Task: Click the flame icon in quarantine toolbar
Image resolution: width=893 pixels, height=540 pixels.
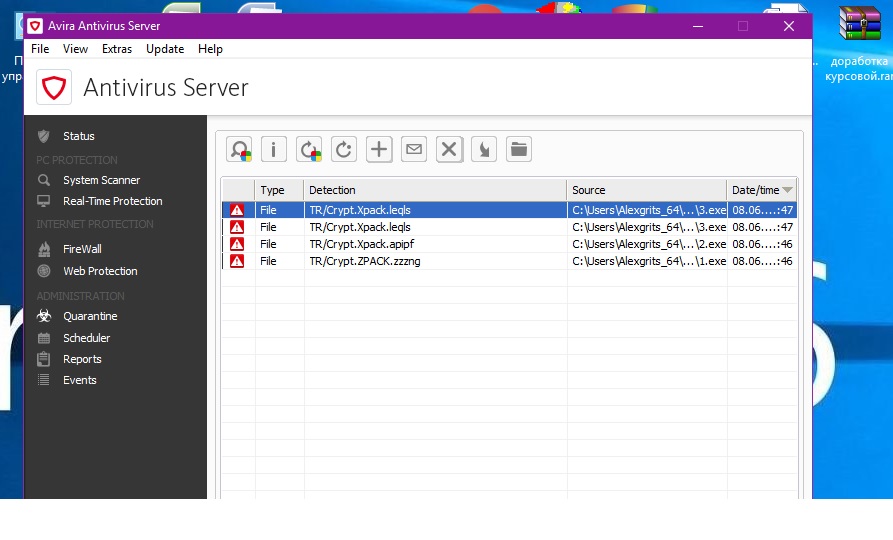Action: click(x=484, y=150)
